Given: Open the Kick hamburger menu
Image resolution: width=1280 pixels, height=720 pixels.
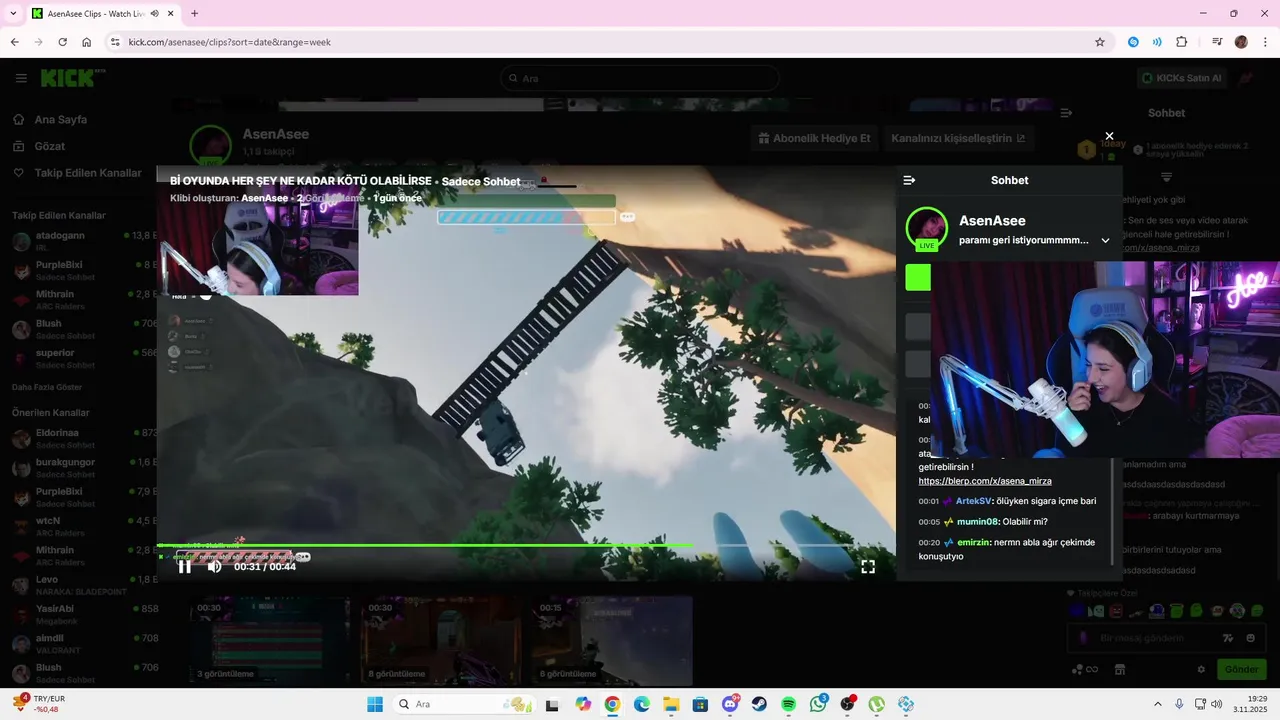Looking at the screenshot, I should (21, 78).
